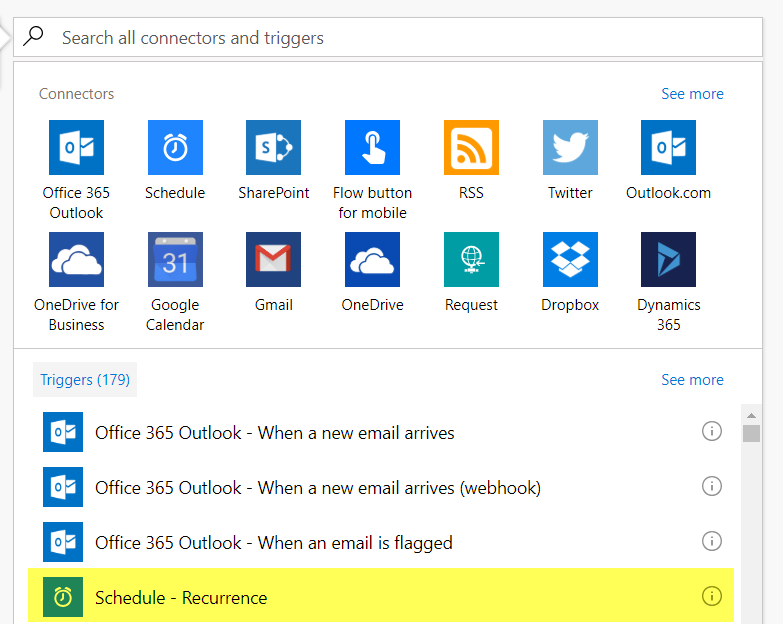Select Flow button for mobile connector
The height and width of the screenshot is (624, 783).
[373, 147]
